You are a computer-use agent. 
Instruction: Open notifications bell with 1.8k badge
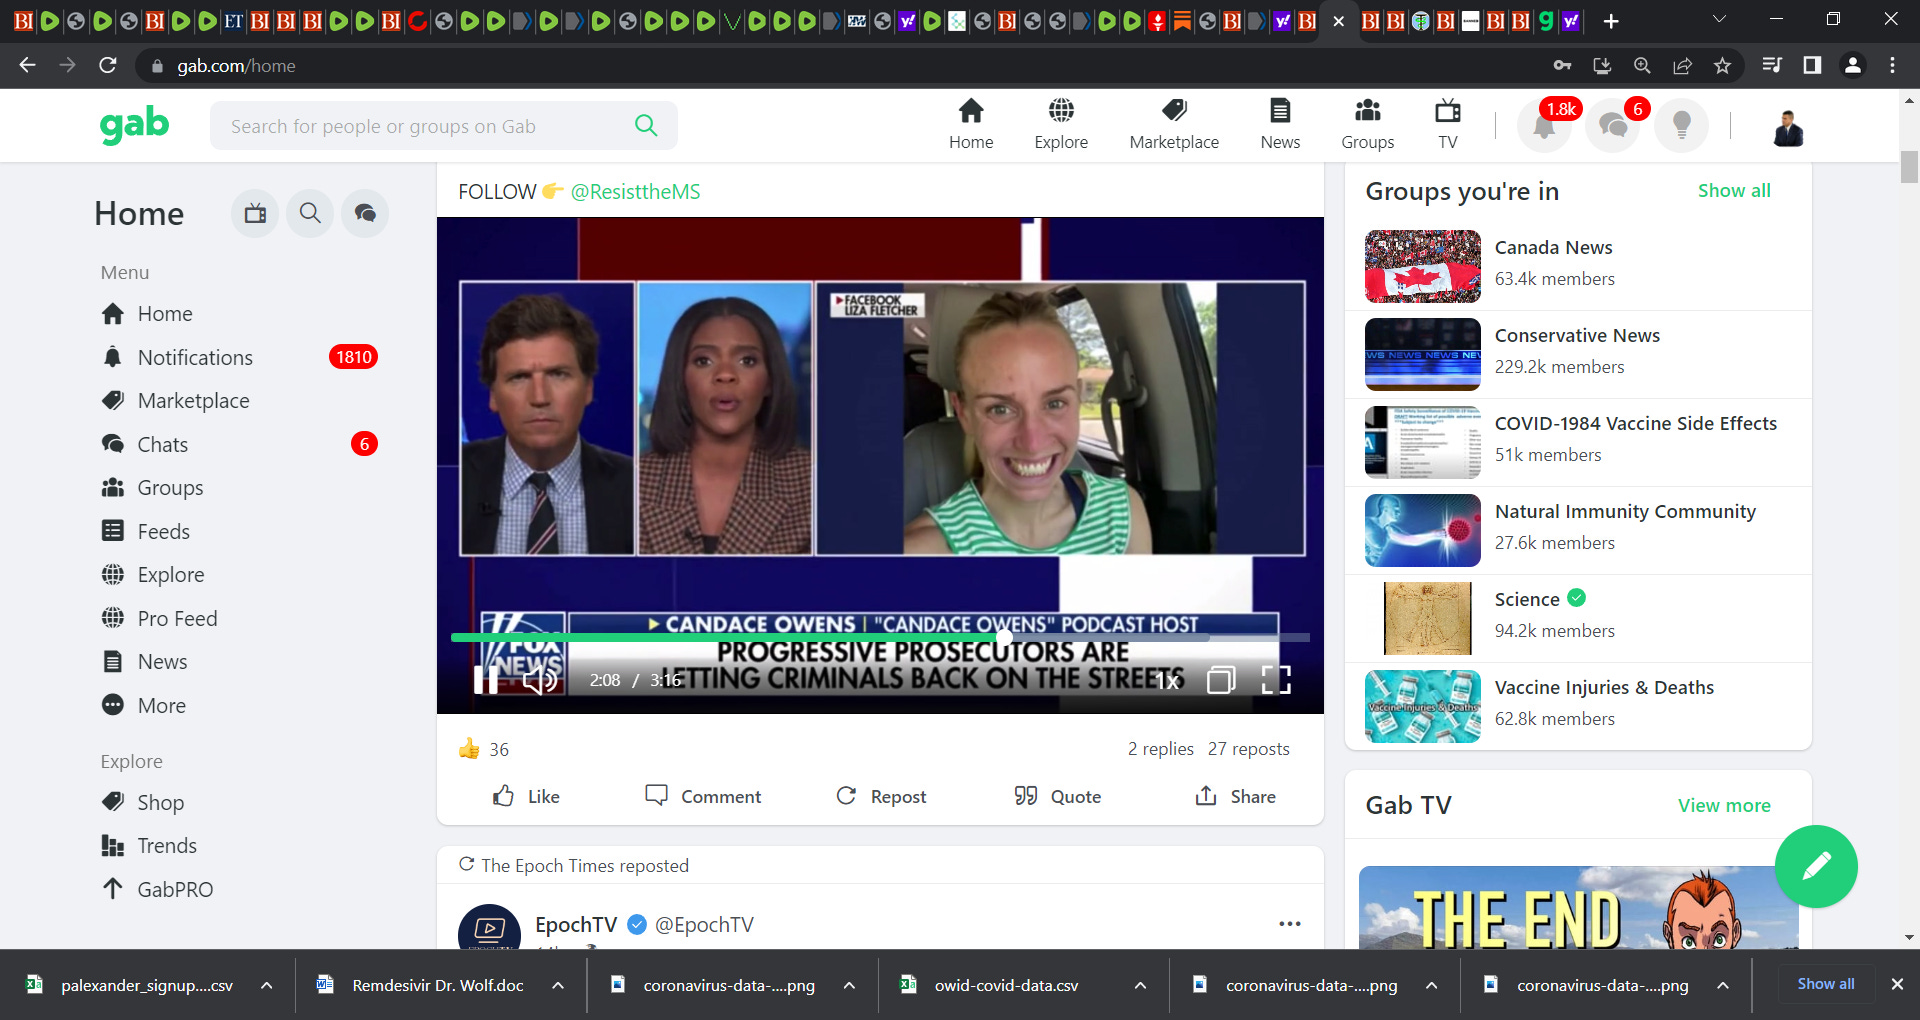click(1545, 126)
